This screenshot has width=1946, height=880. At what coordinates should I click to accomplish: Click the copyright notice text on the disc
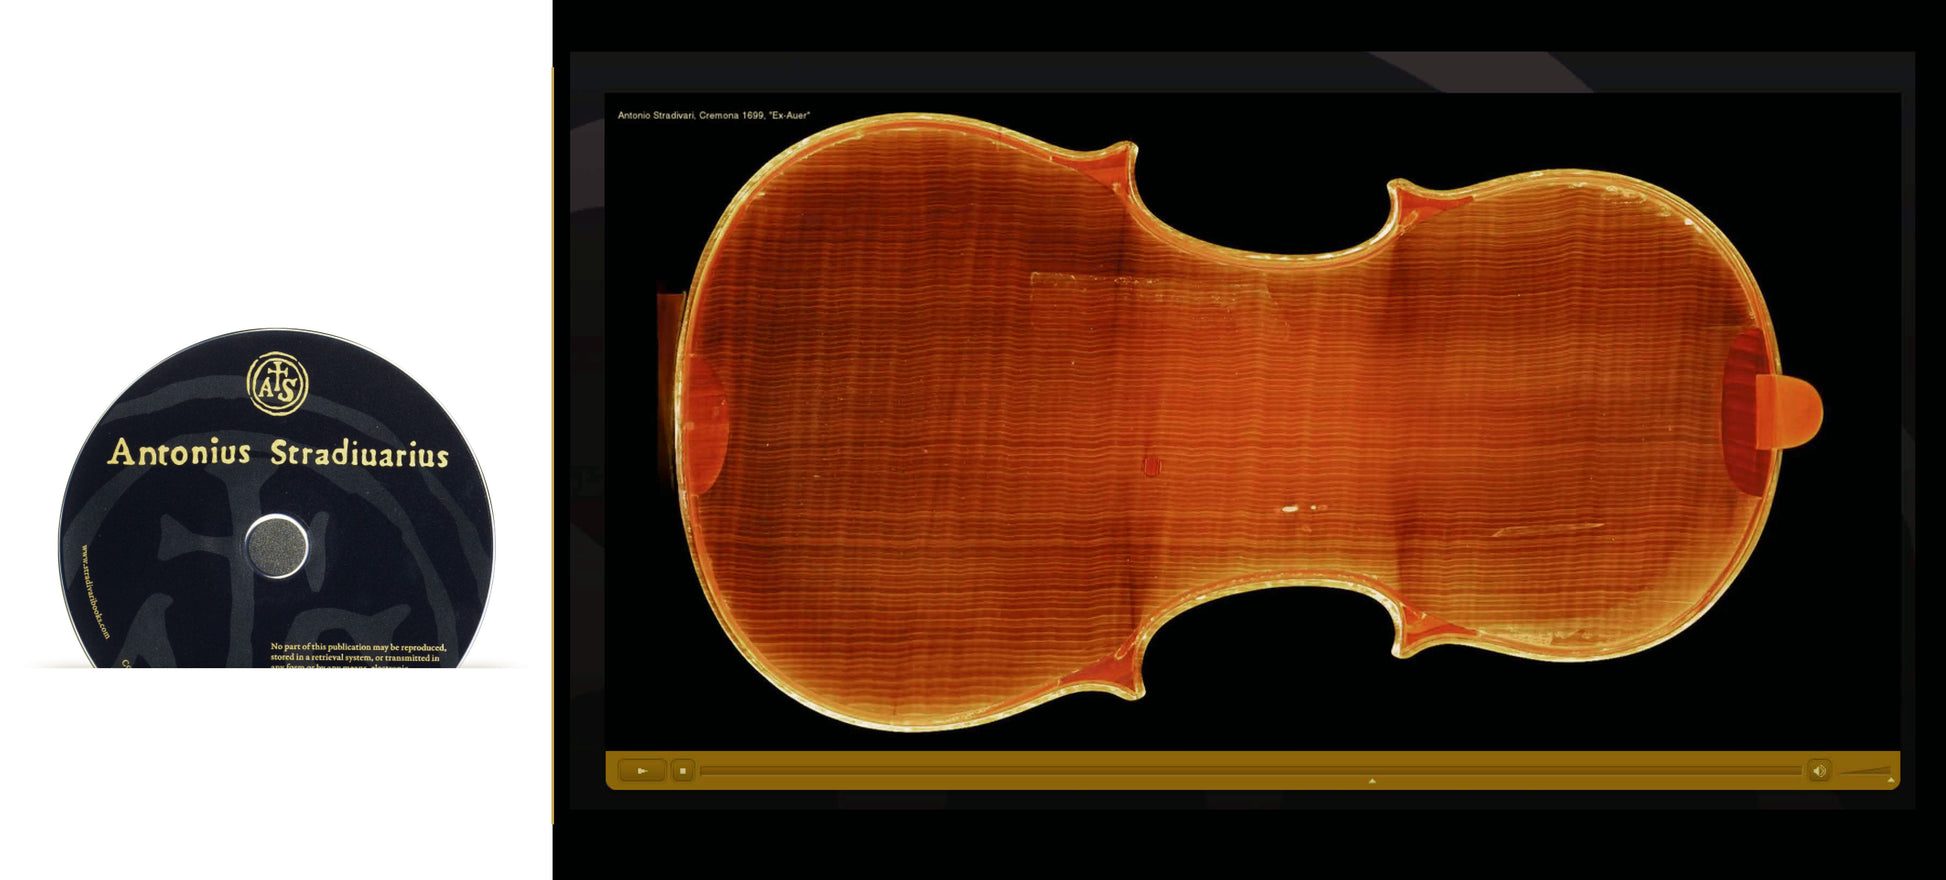tap(358, 654)
